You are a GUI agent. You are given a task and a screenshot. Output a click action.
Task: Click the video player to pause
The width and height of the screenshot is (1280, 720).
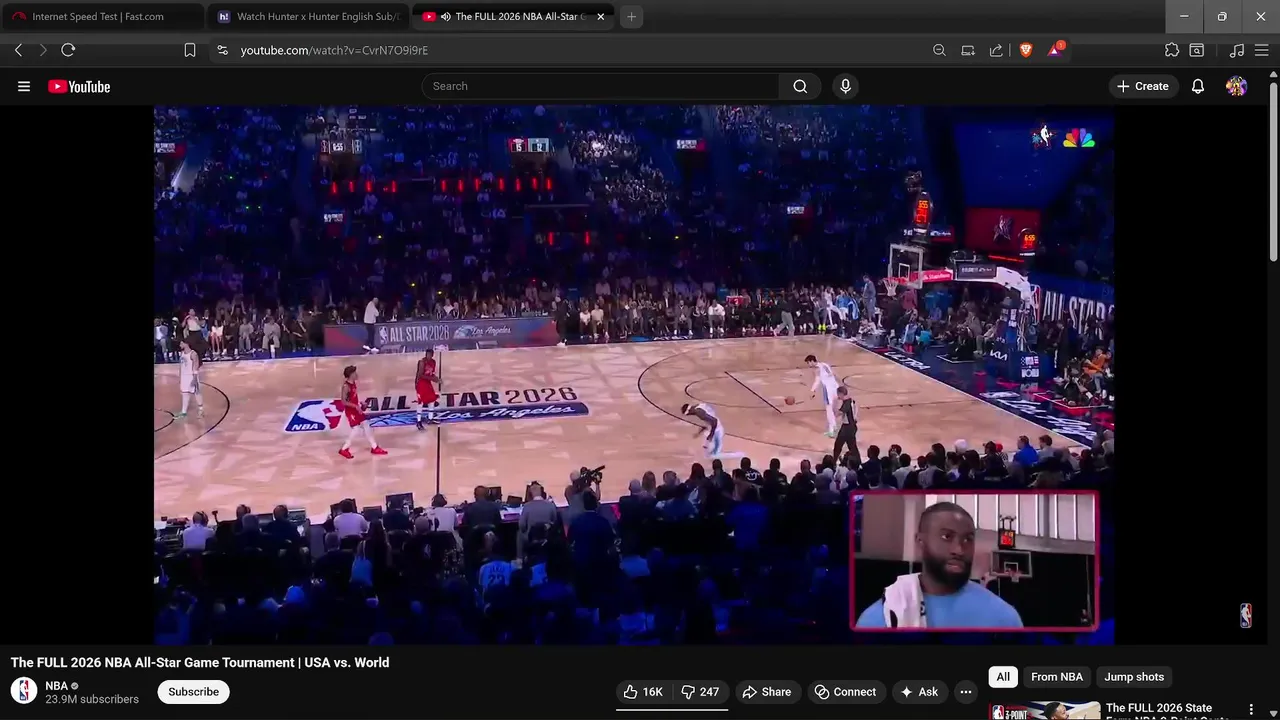pyautogui.click(x=634, y=375)
